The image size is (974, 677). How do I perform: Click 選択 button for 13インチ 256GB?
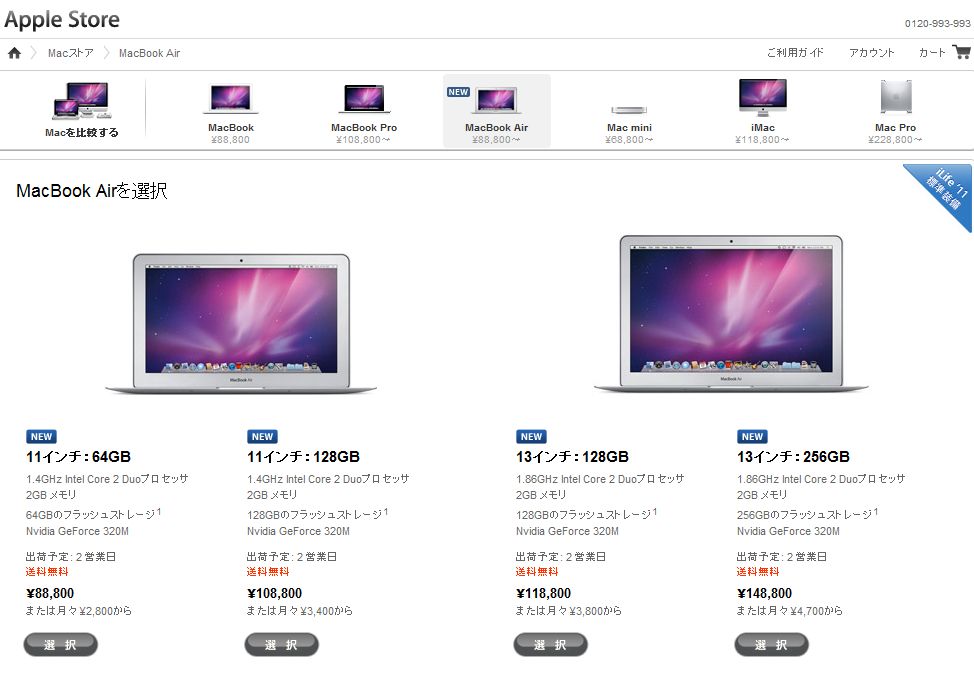[x=771, y=645]
